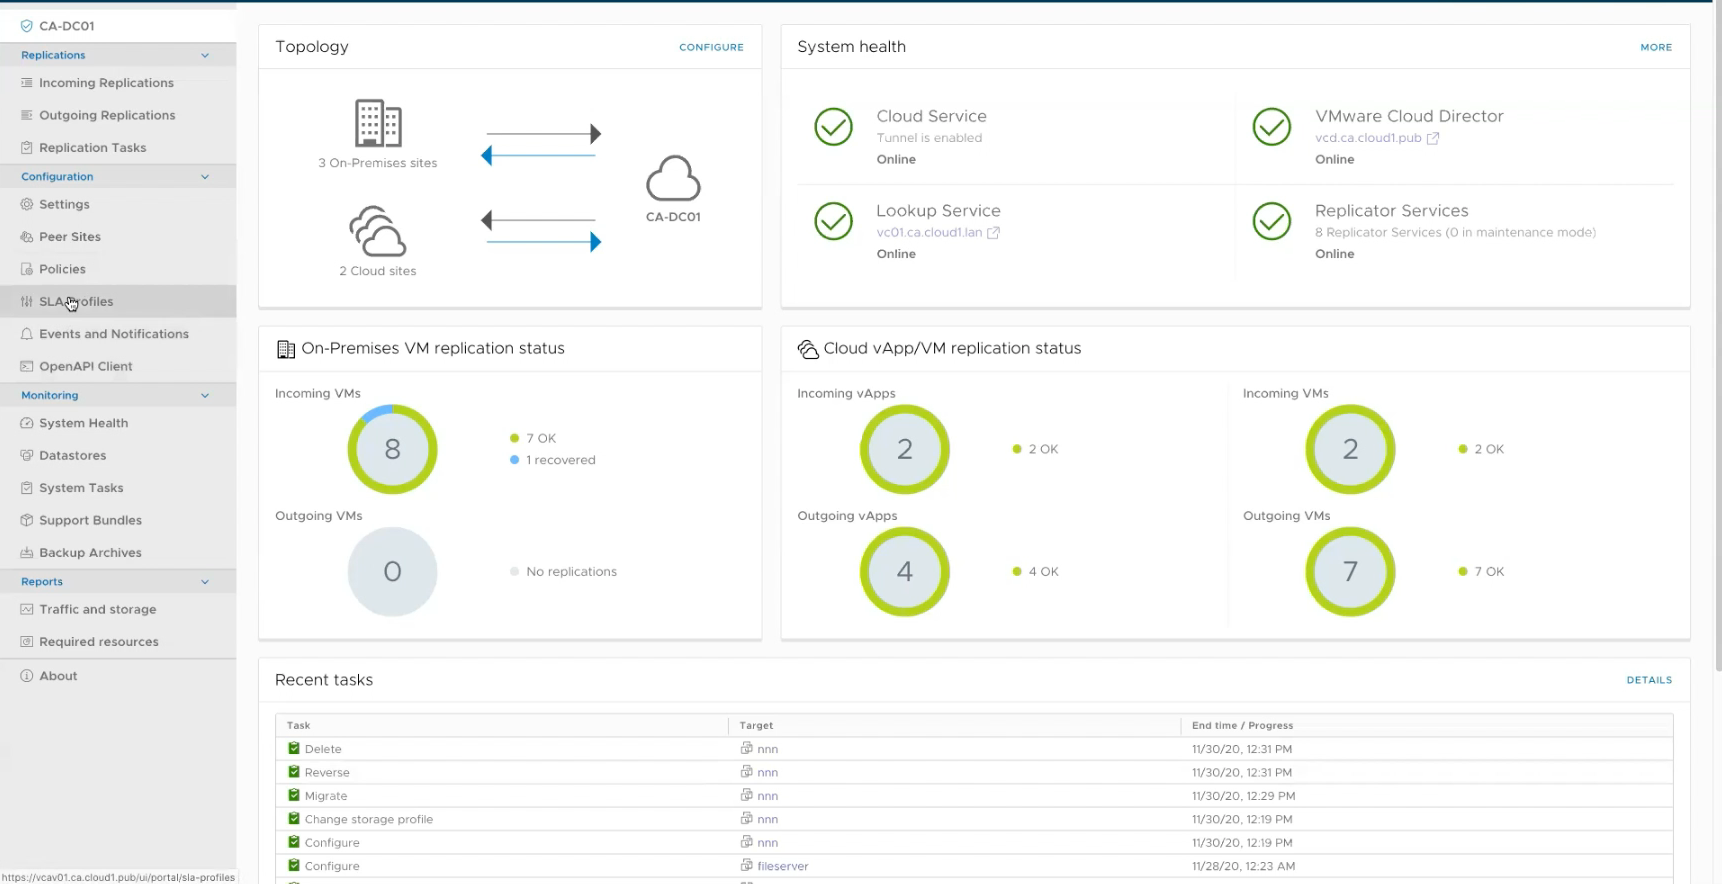Collapse the Reports section chevron
The height and width of the screenshot is (884, 1722).
205,582
